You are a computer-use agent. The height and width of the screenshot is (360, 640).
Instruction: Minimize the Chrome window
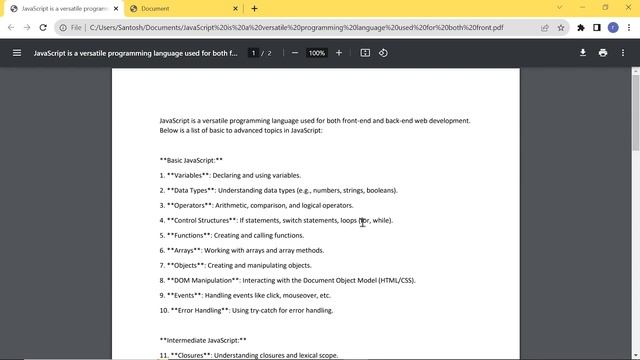click(x=582, y=7)
